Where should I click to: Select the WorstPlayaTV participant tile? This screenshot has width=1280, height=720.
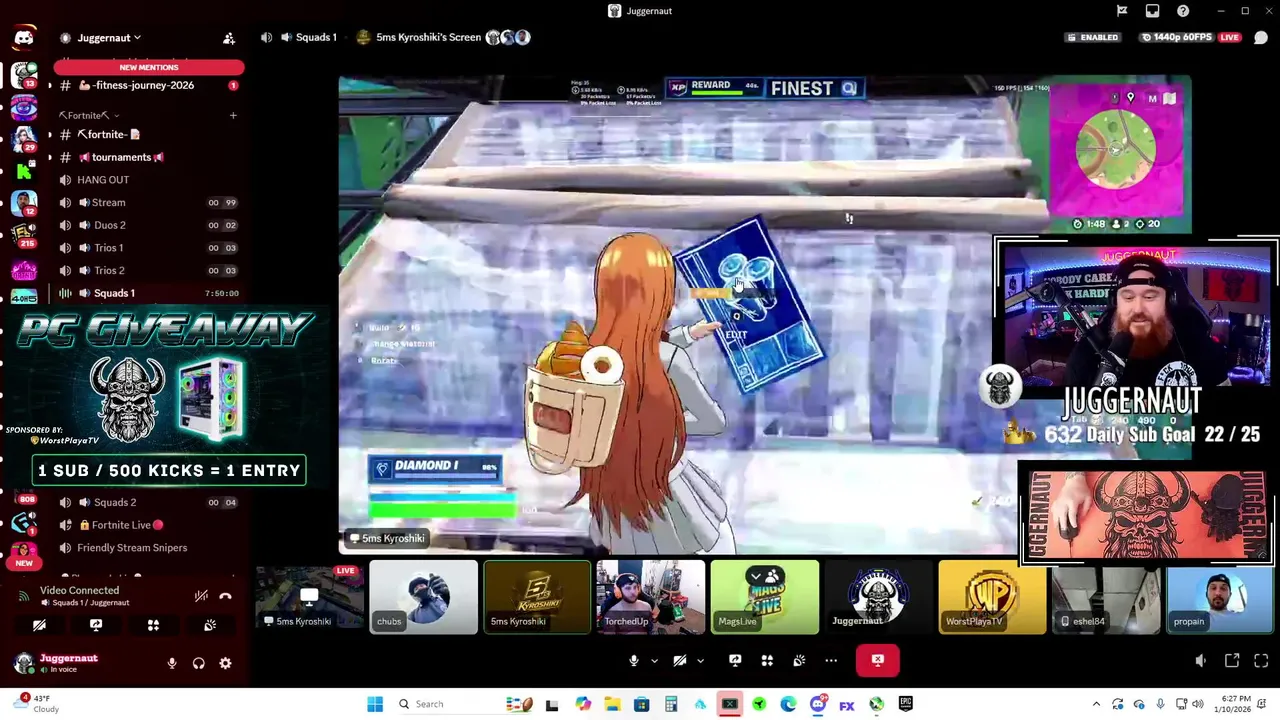pos(992,597)
